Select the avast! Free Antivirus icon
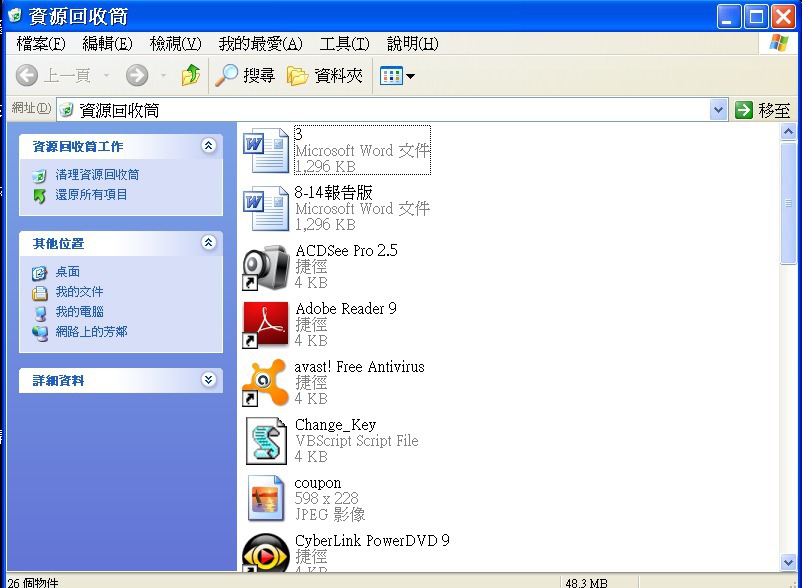The height and width of the screenshot is (588, 802). 264,382
